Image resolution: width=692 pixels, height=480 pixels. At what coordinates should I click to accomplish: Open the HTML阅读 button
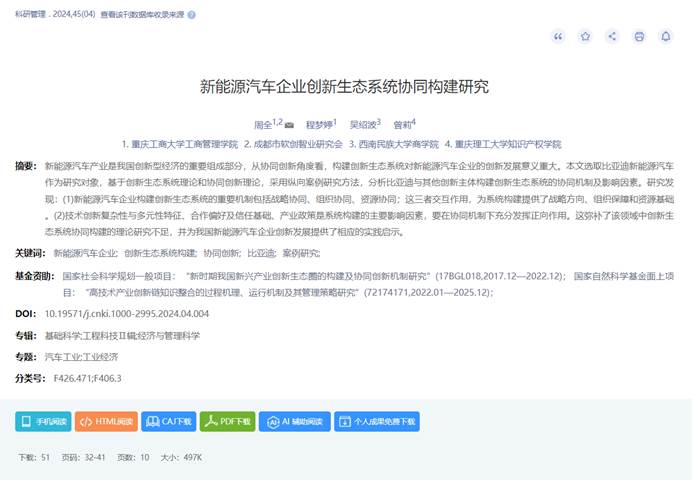[x=106, y=422]
